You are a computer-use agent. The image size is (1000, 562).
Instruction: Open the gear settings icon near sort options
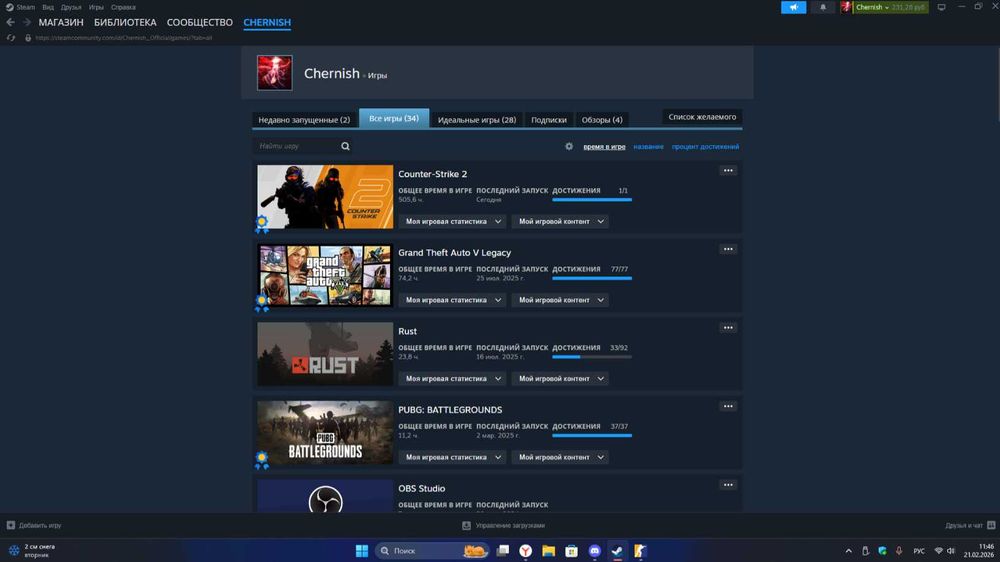569,146
